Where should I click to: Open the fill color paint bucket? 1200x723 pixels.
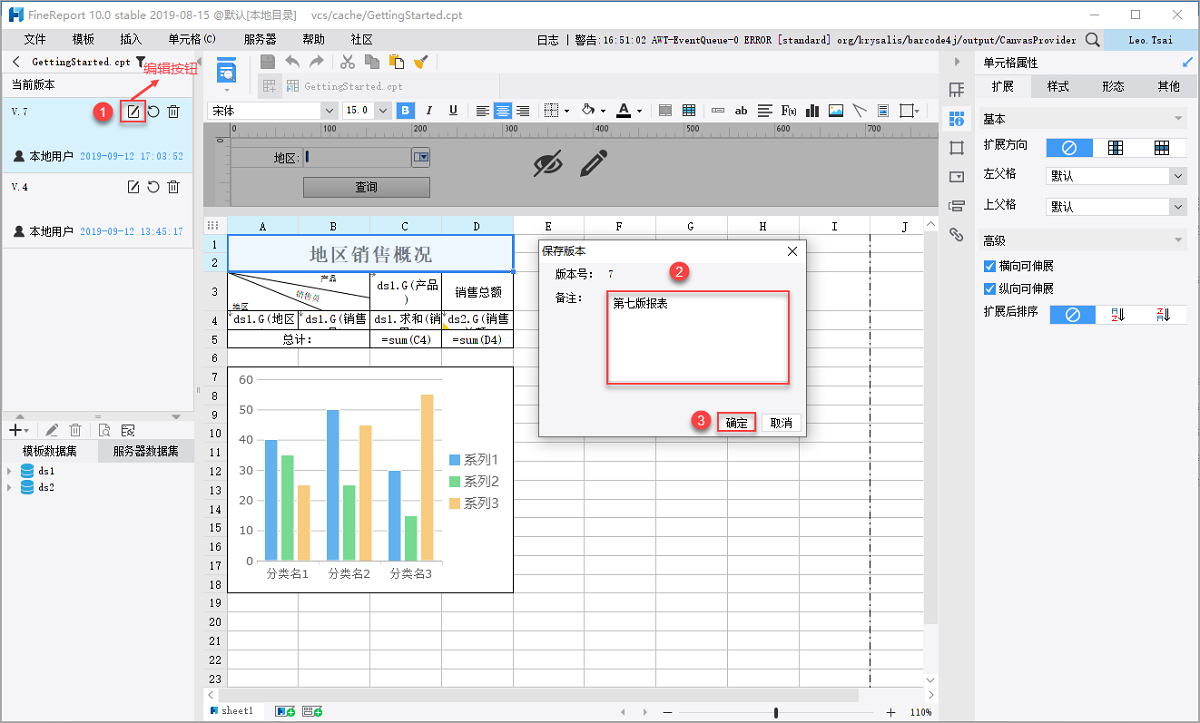(589, 111)
